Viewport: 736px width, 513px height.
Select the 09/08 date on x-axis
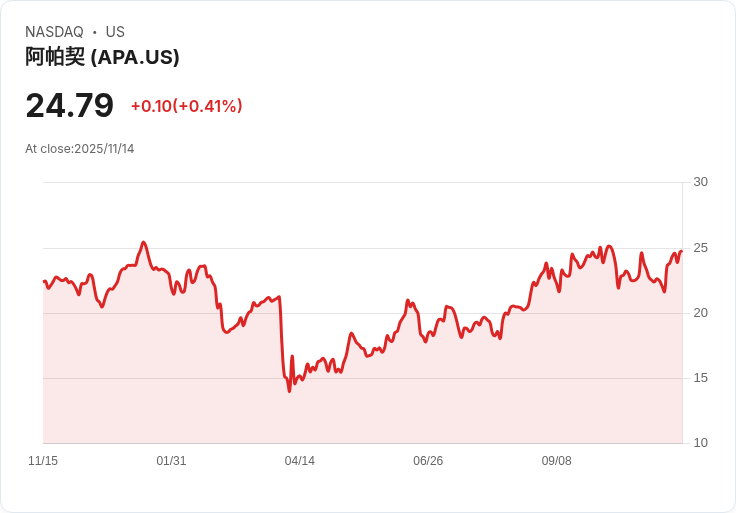coord(556,461)
